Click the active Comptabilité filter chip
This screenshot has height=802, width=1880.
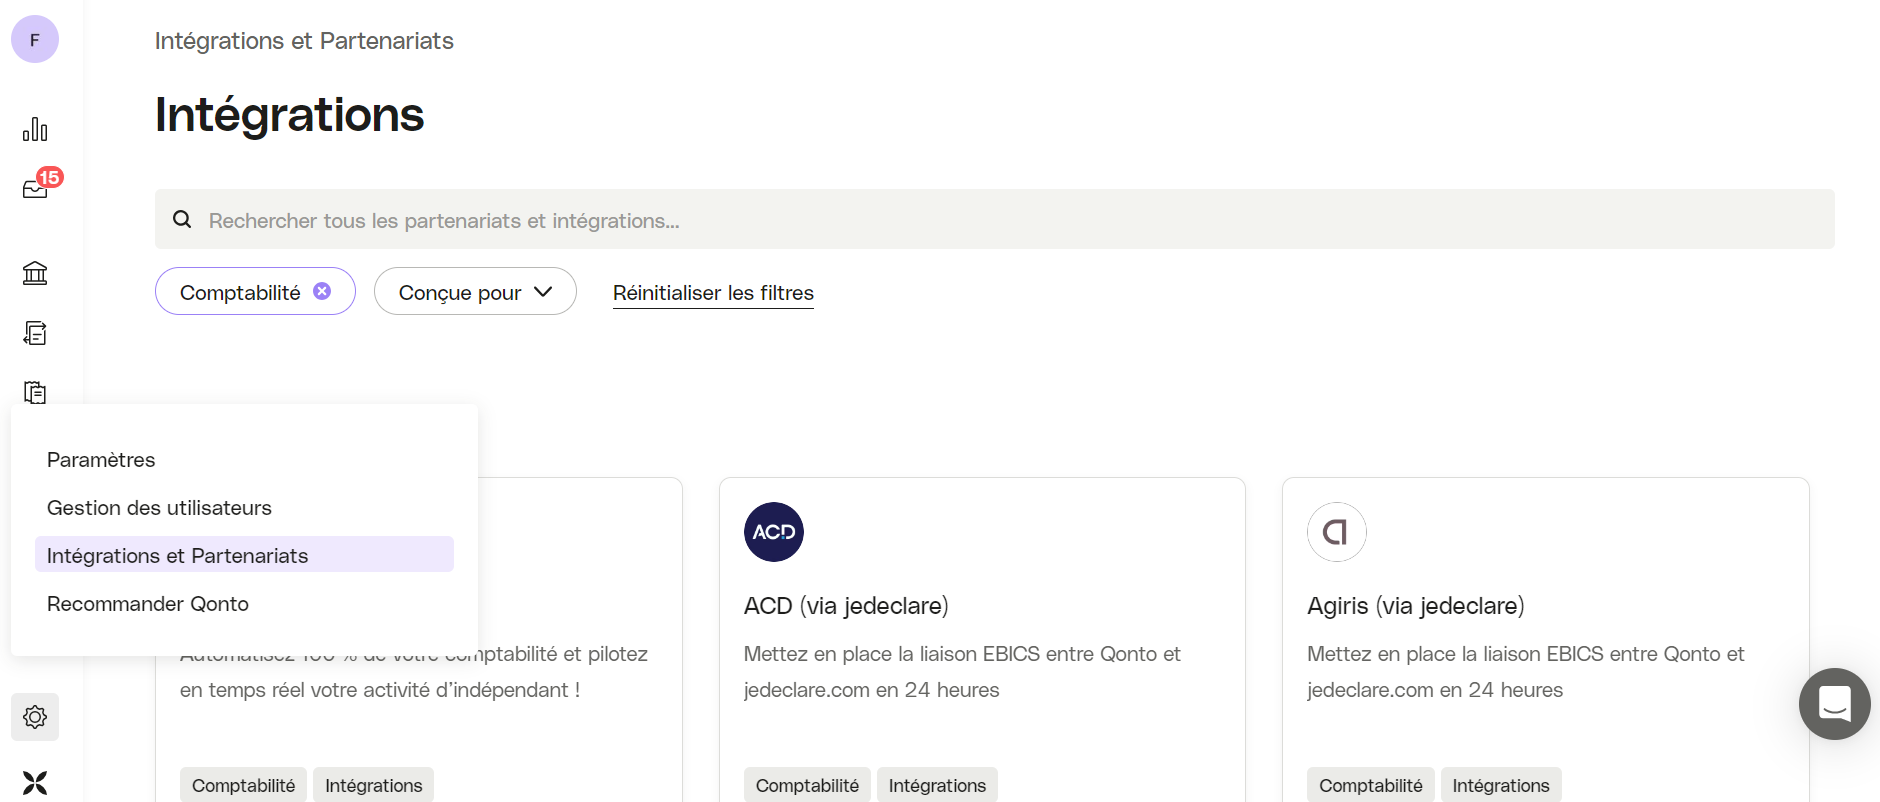click(x=255, y=291)
